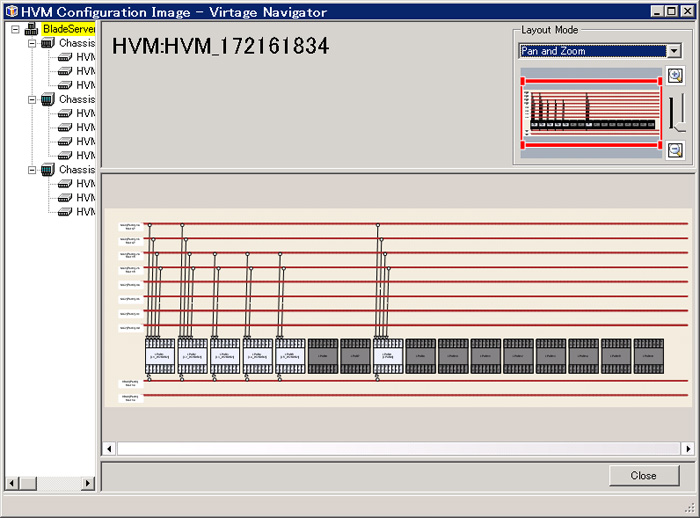Select the bottom Chassis tree label
The width and height of the screenshot is (700, 518).
click(x=77, y=170)
